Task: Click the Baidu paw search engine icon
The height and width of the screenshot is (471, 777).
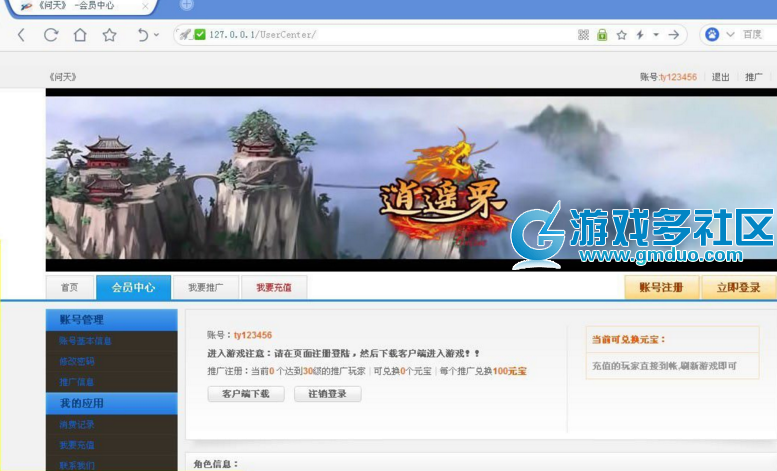Action: pos(712,35)
